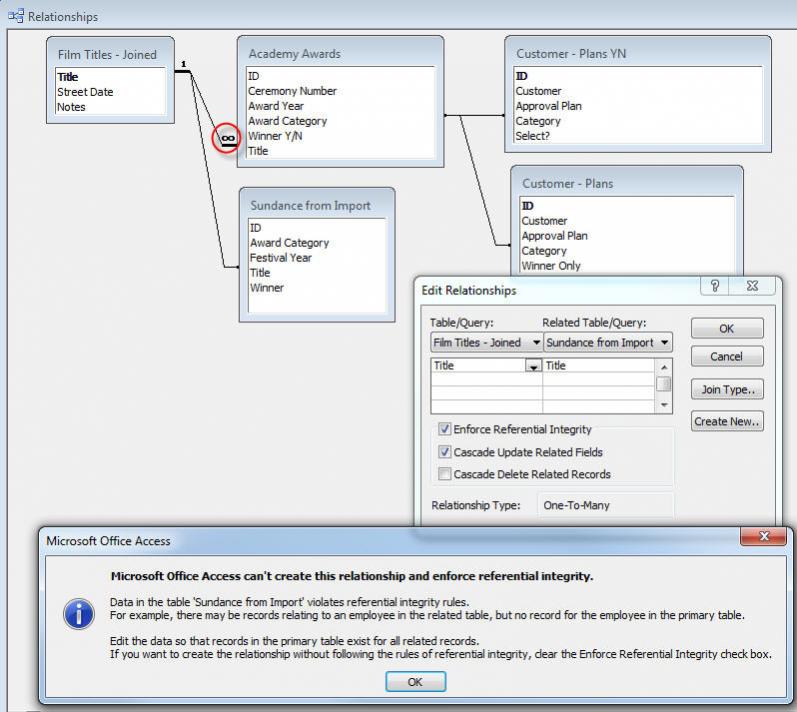
Task: Click the help question mark in Edit Relationships
Action: tap(715, 286)
